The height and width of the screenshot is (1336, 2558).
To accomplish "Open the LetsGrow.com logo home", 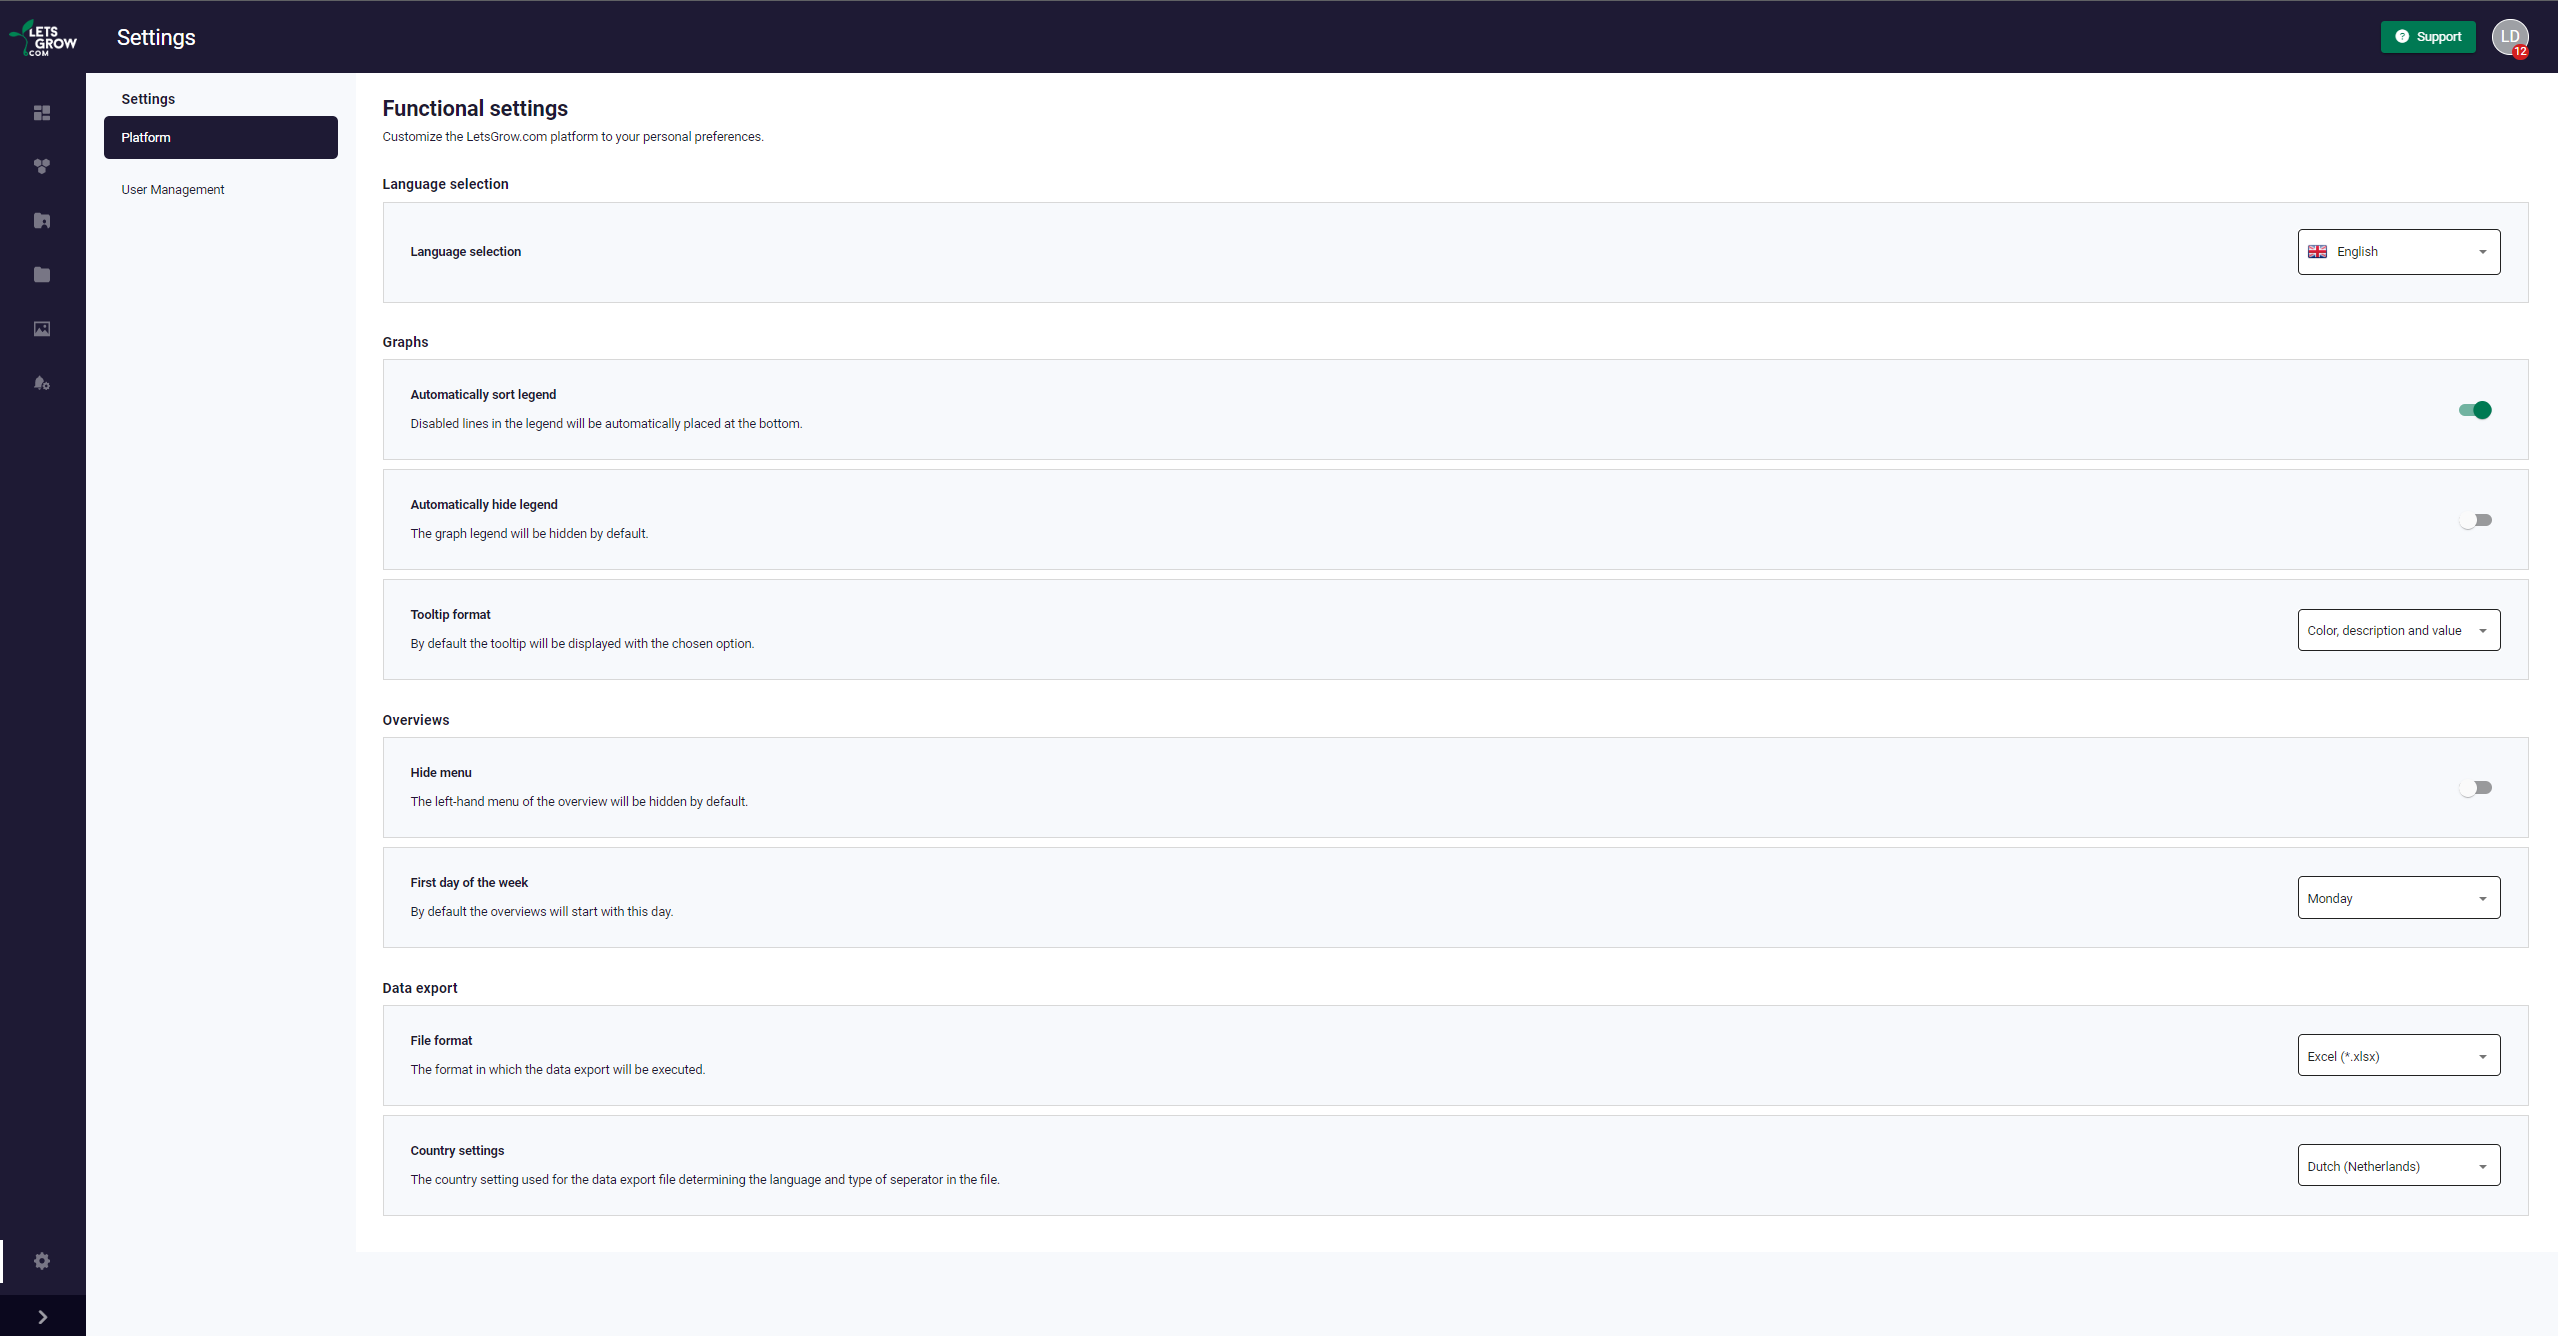I will (43, 38).
